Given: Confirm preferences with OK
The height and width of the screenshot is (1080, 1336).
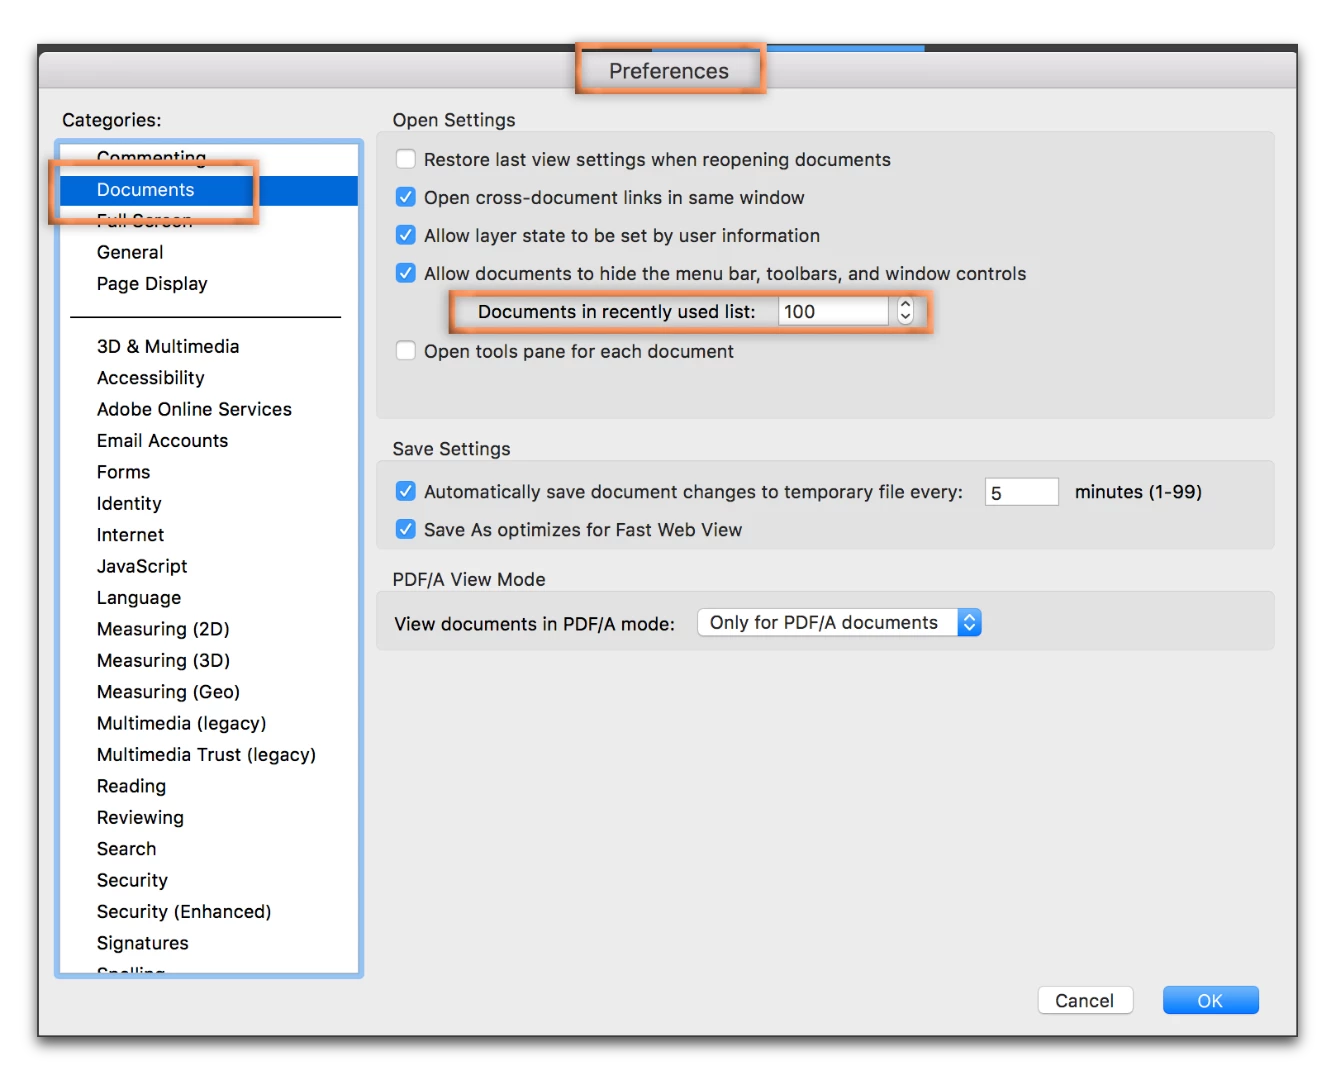Looking at the screenshot, I should 1210,1001.
